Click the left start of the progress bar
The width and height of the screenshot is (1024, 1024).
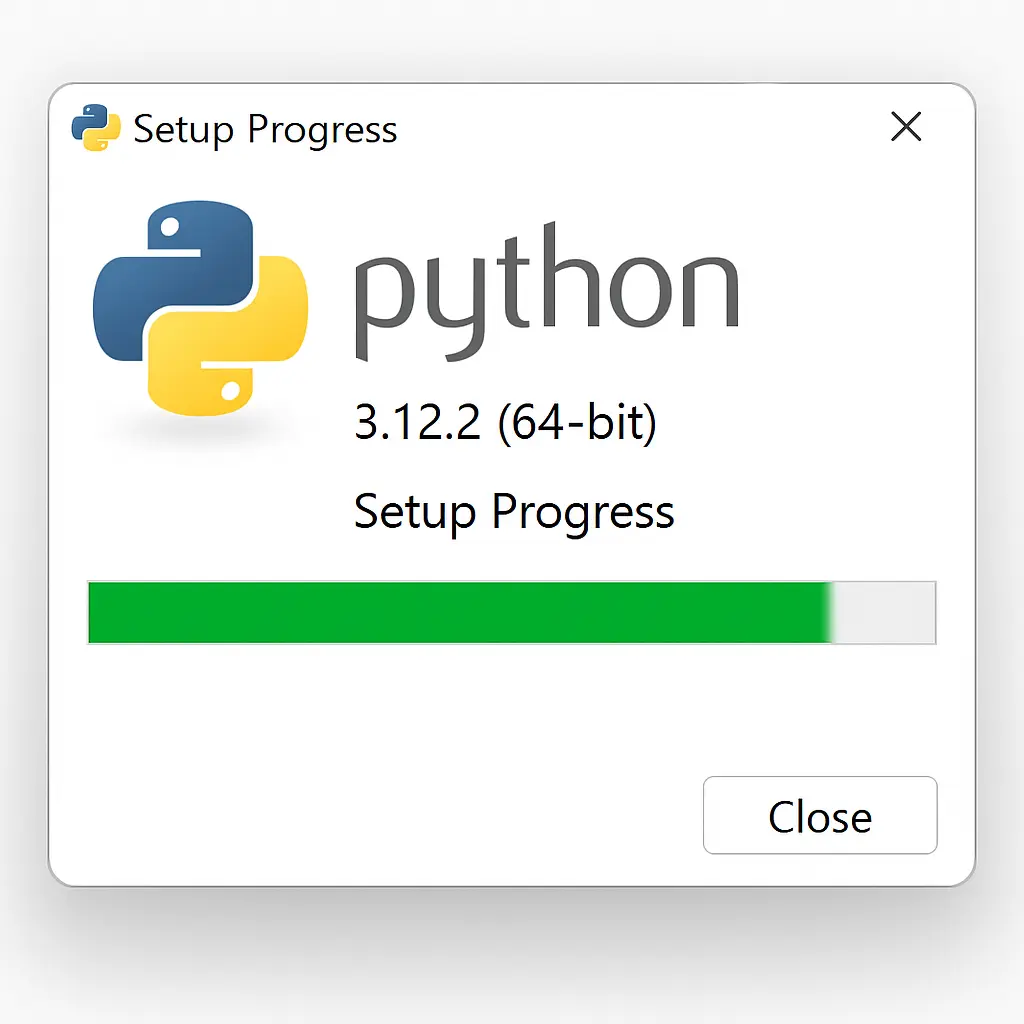coord(93,612)
